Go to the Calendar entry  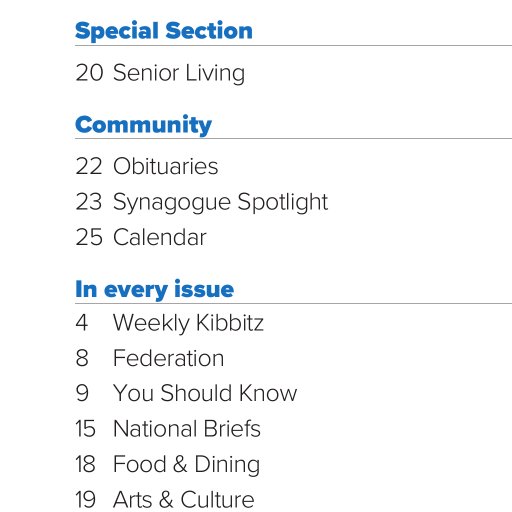click(x=160, y=237)
